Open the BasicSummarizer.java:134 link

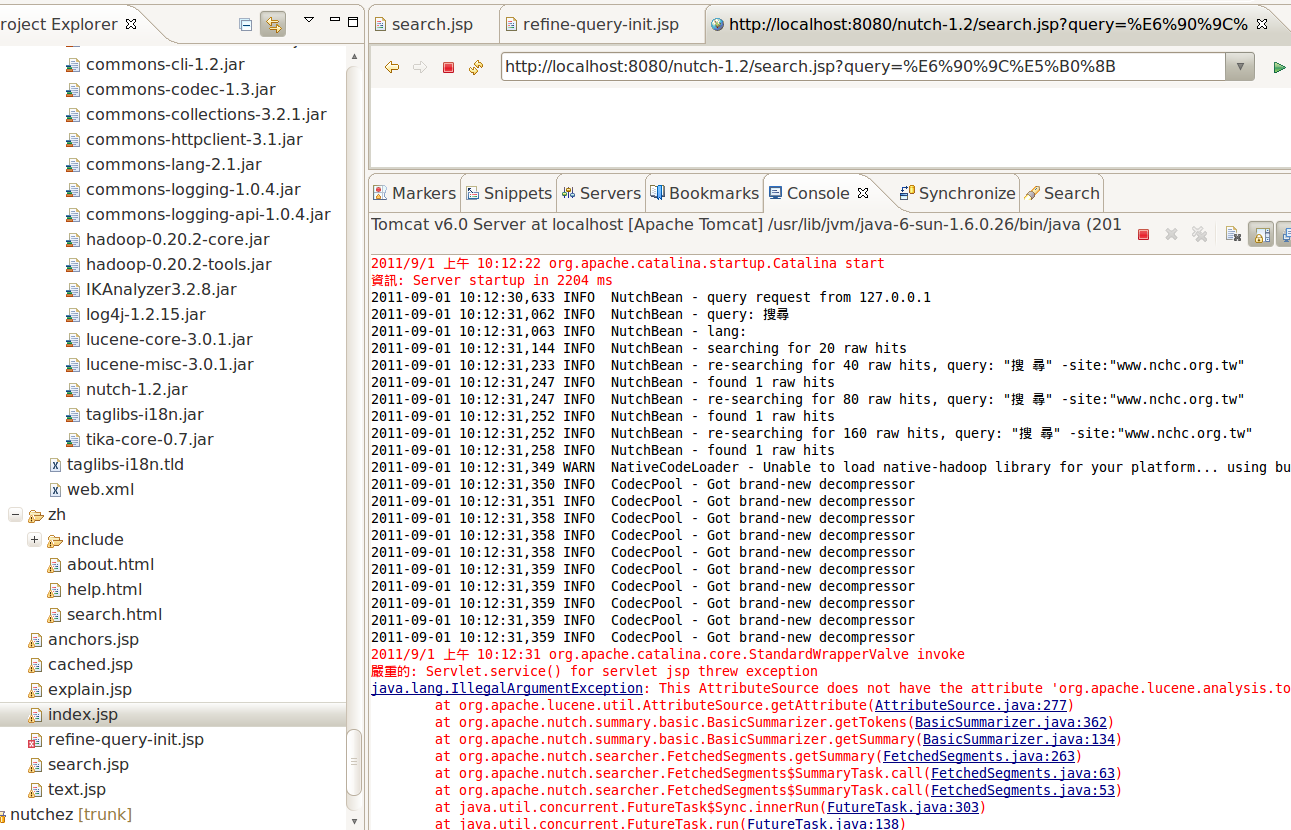(1018, 739)
